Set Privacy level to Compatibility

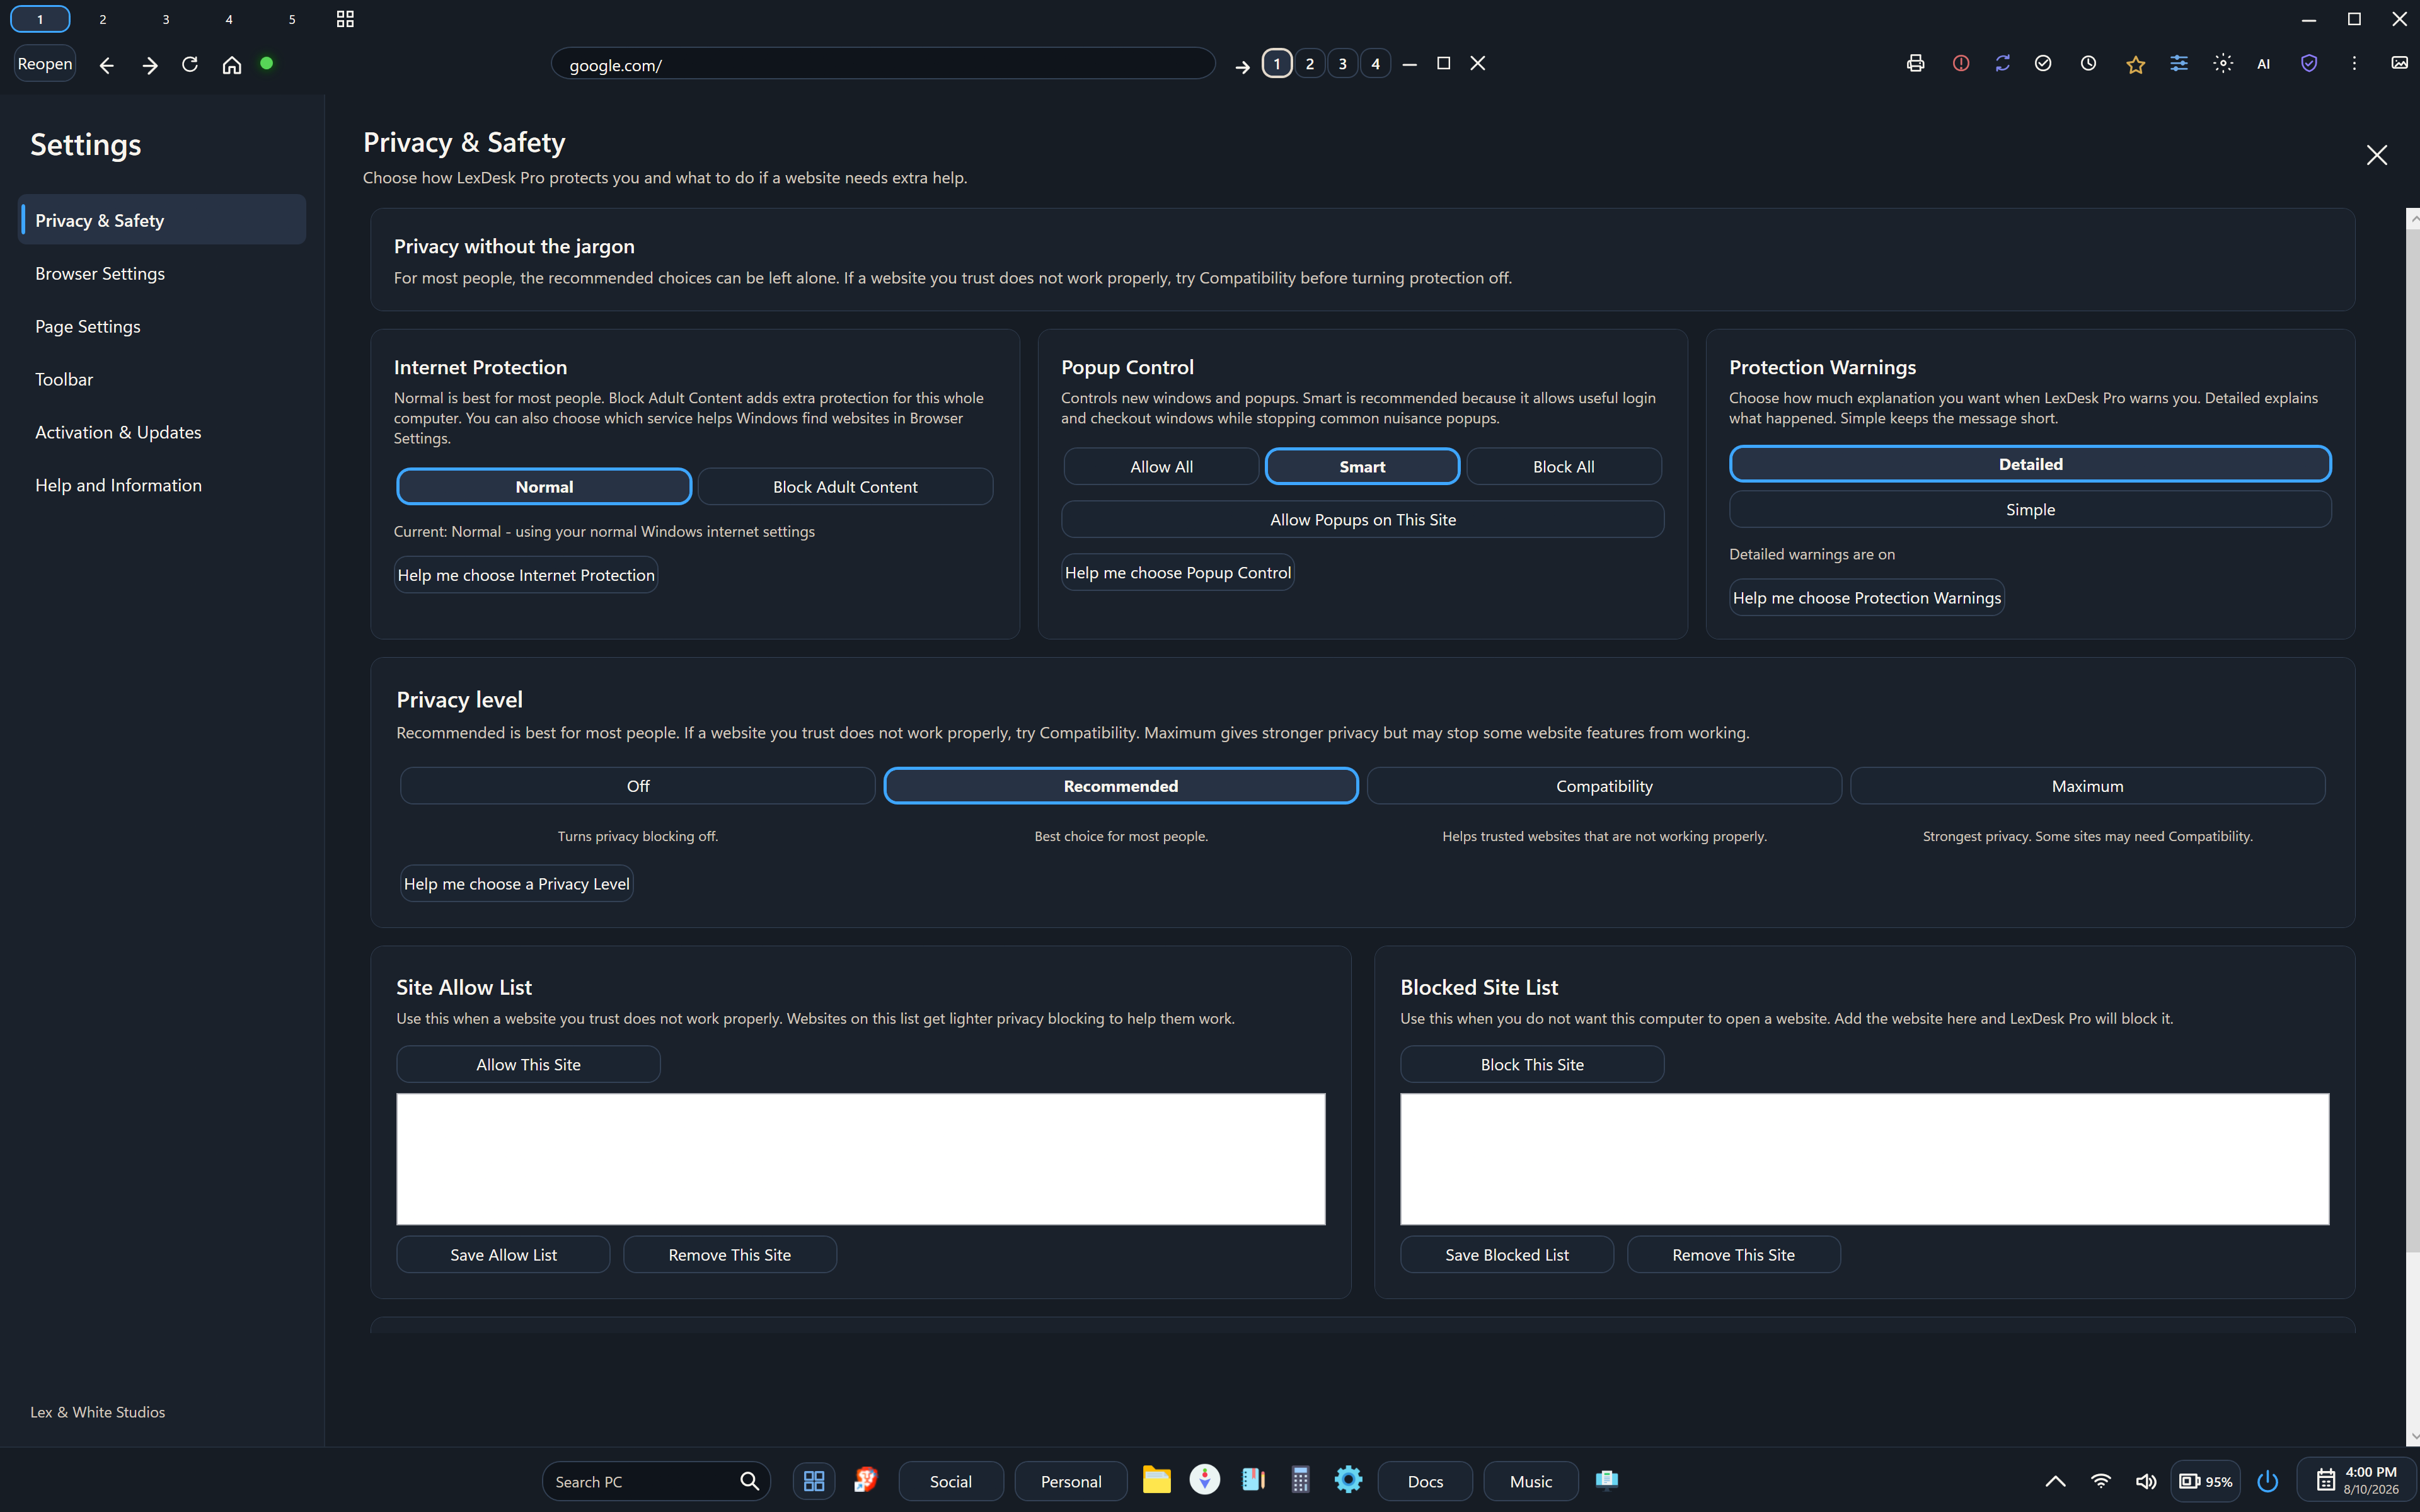pyautogui.click(x=1604, y=786)
